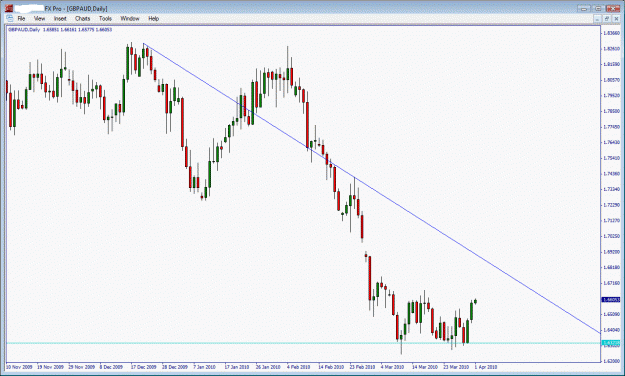Click the FX Pro application icon in title bar
The height and width of the screenshot is (376, 625).
[9, 8]
